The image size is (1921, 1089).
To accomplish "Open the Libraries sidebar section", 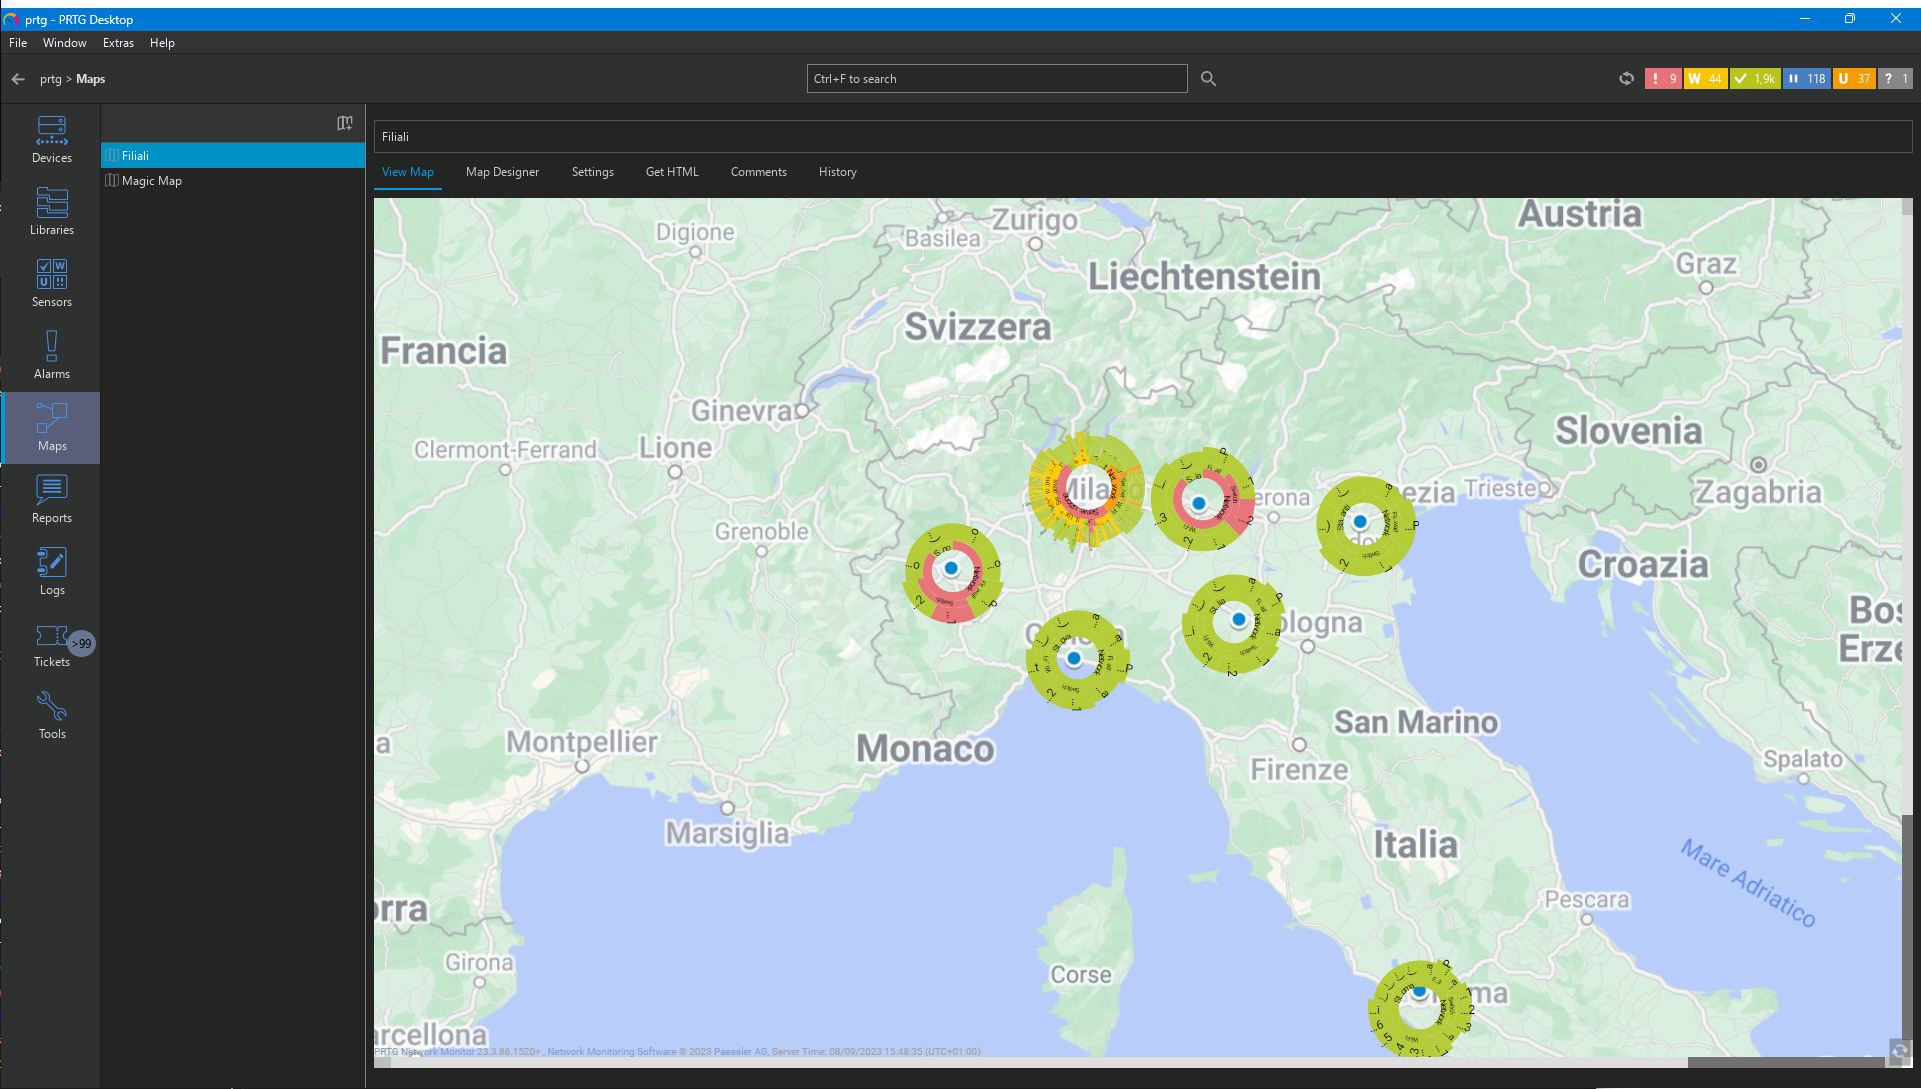I will [x=51, y=211].
